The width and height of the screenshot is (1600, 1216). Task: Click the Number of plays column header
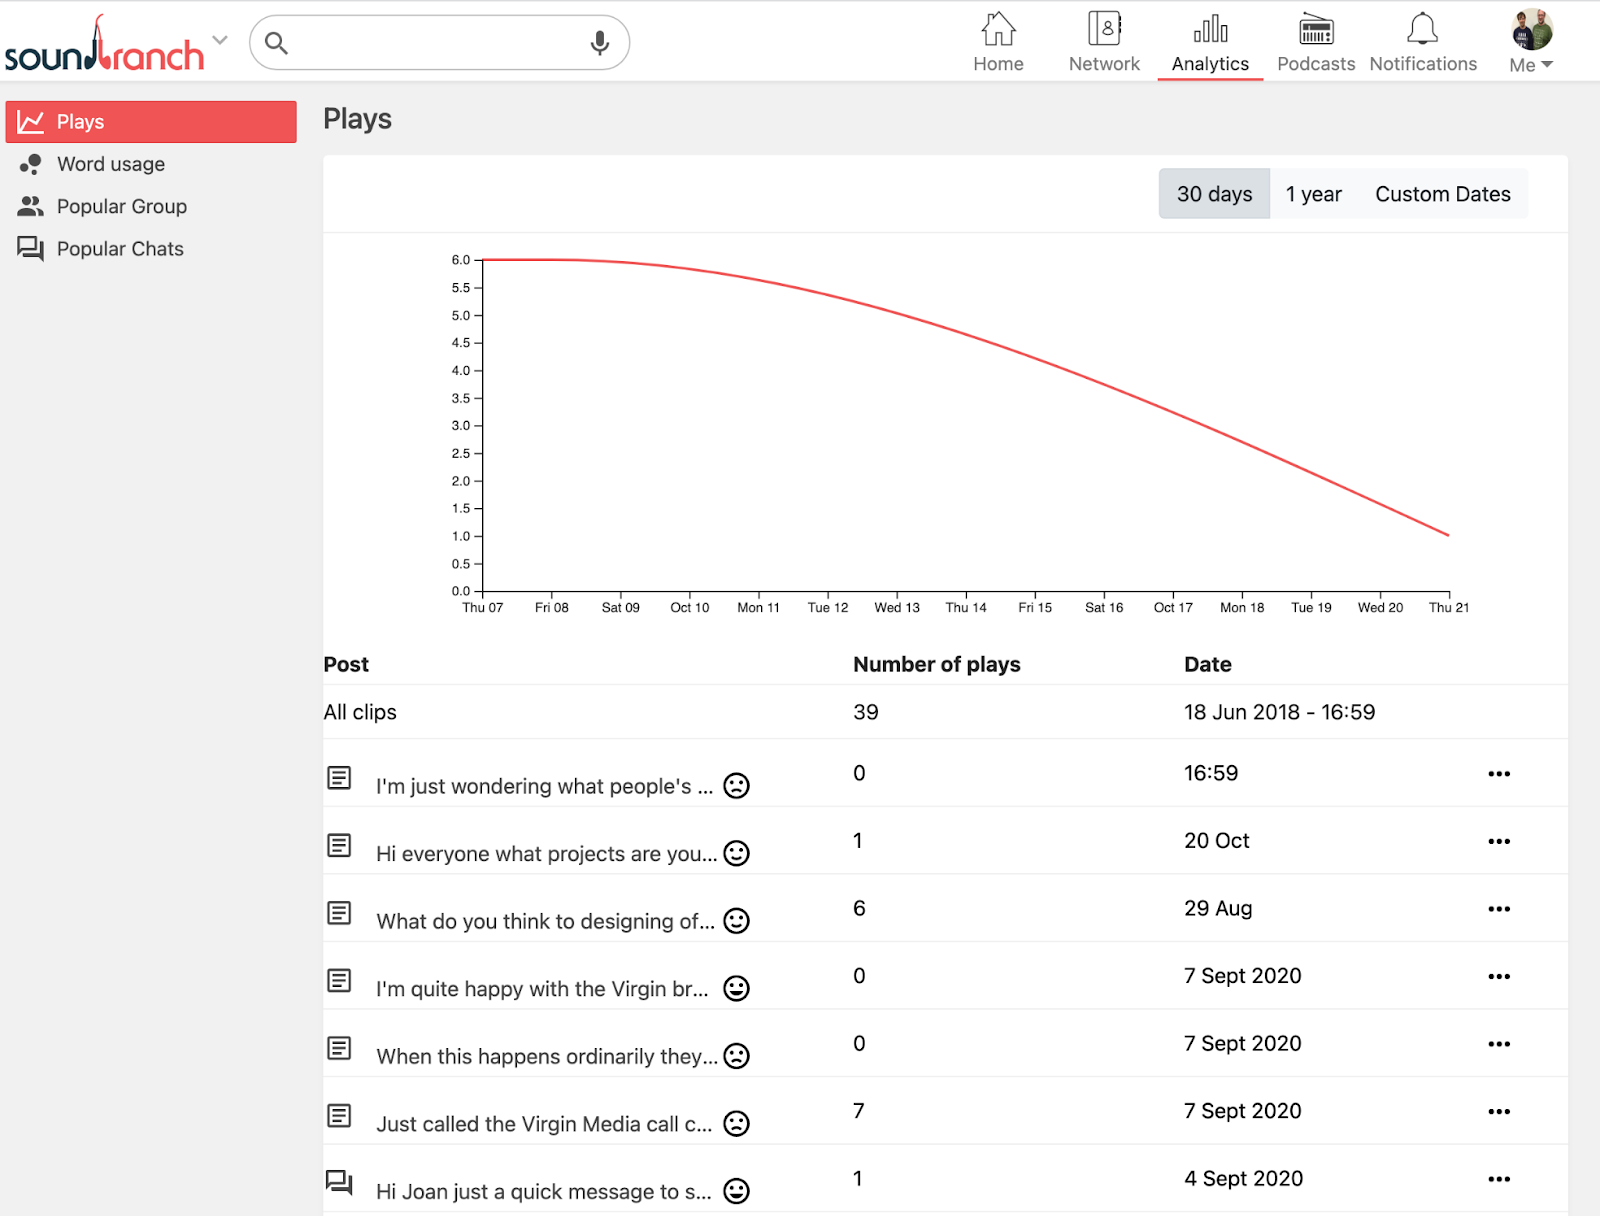click(937, 664)
